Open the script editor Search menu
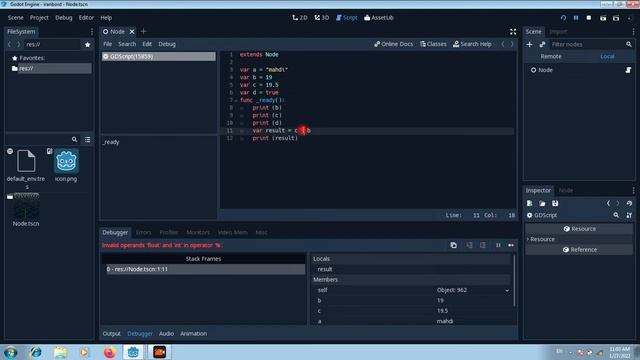This screenshot has width=640, height=360. coord(127,44)
